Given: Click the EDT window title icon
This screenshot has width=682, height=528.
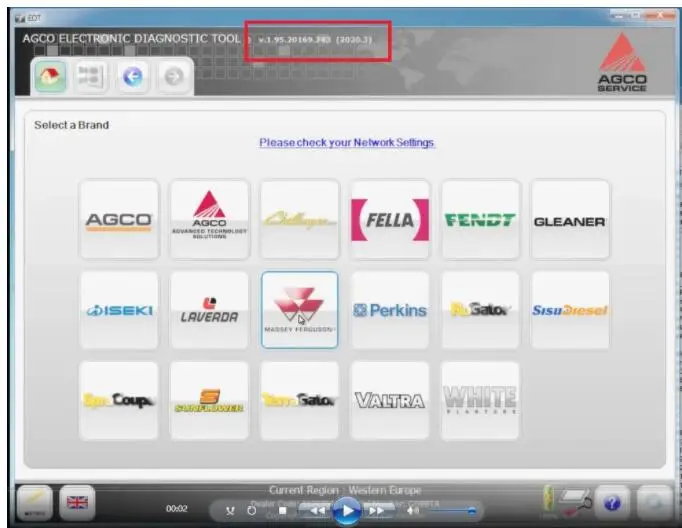Looking at the screenshot, I should pos(20,18).
